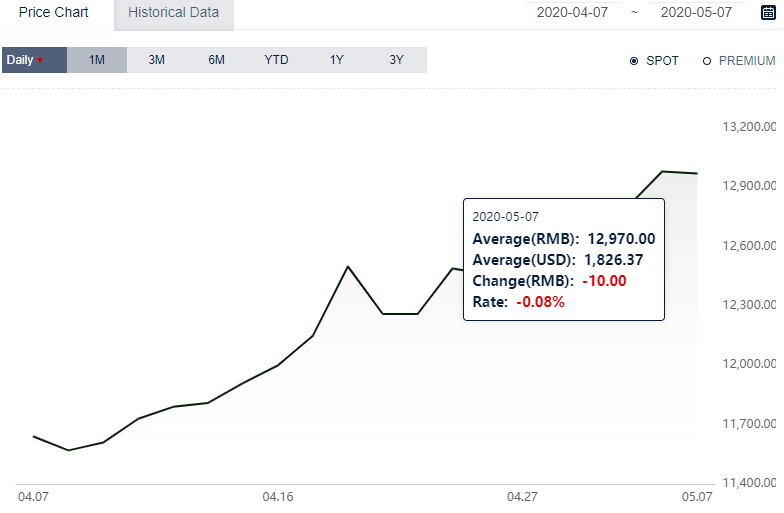
Task: Choose the 3Y time range
Action: click(x=396, y=60)
